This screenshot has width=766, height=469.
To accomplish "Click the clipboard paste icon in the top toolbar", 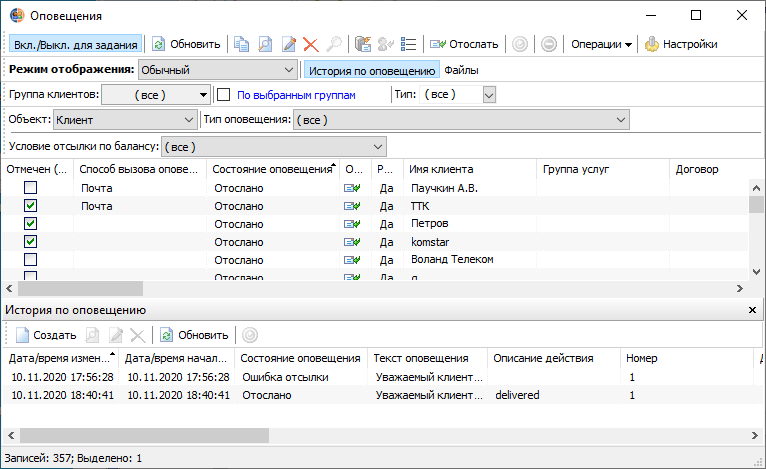I will point(362,44).
